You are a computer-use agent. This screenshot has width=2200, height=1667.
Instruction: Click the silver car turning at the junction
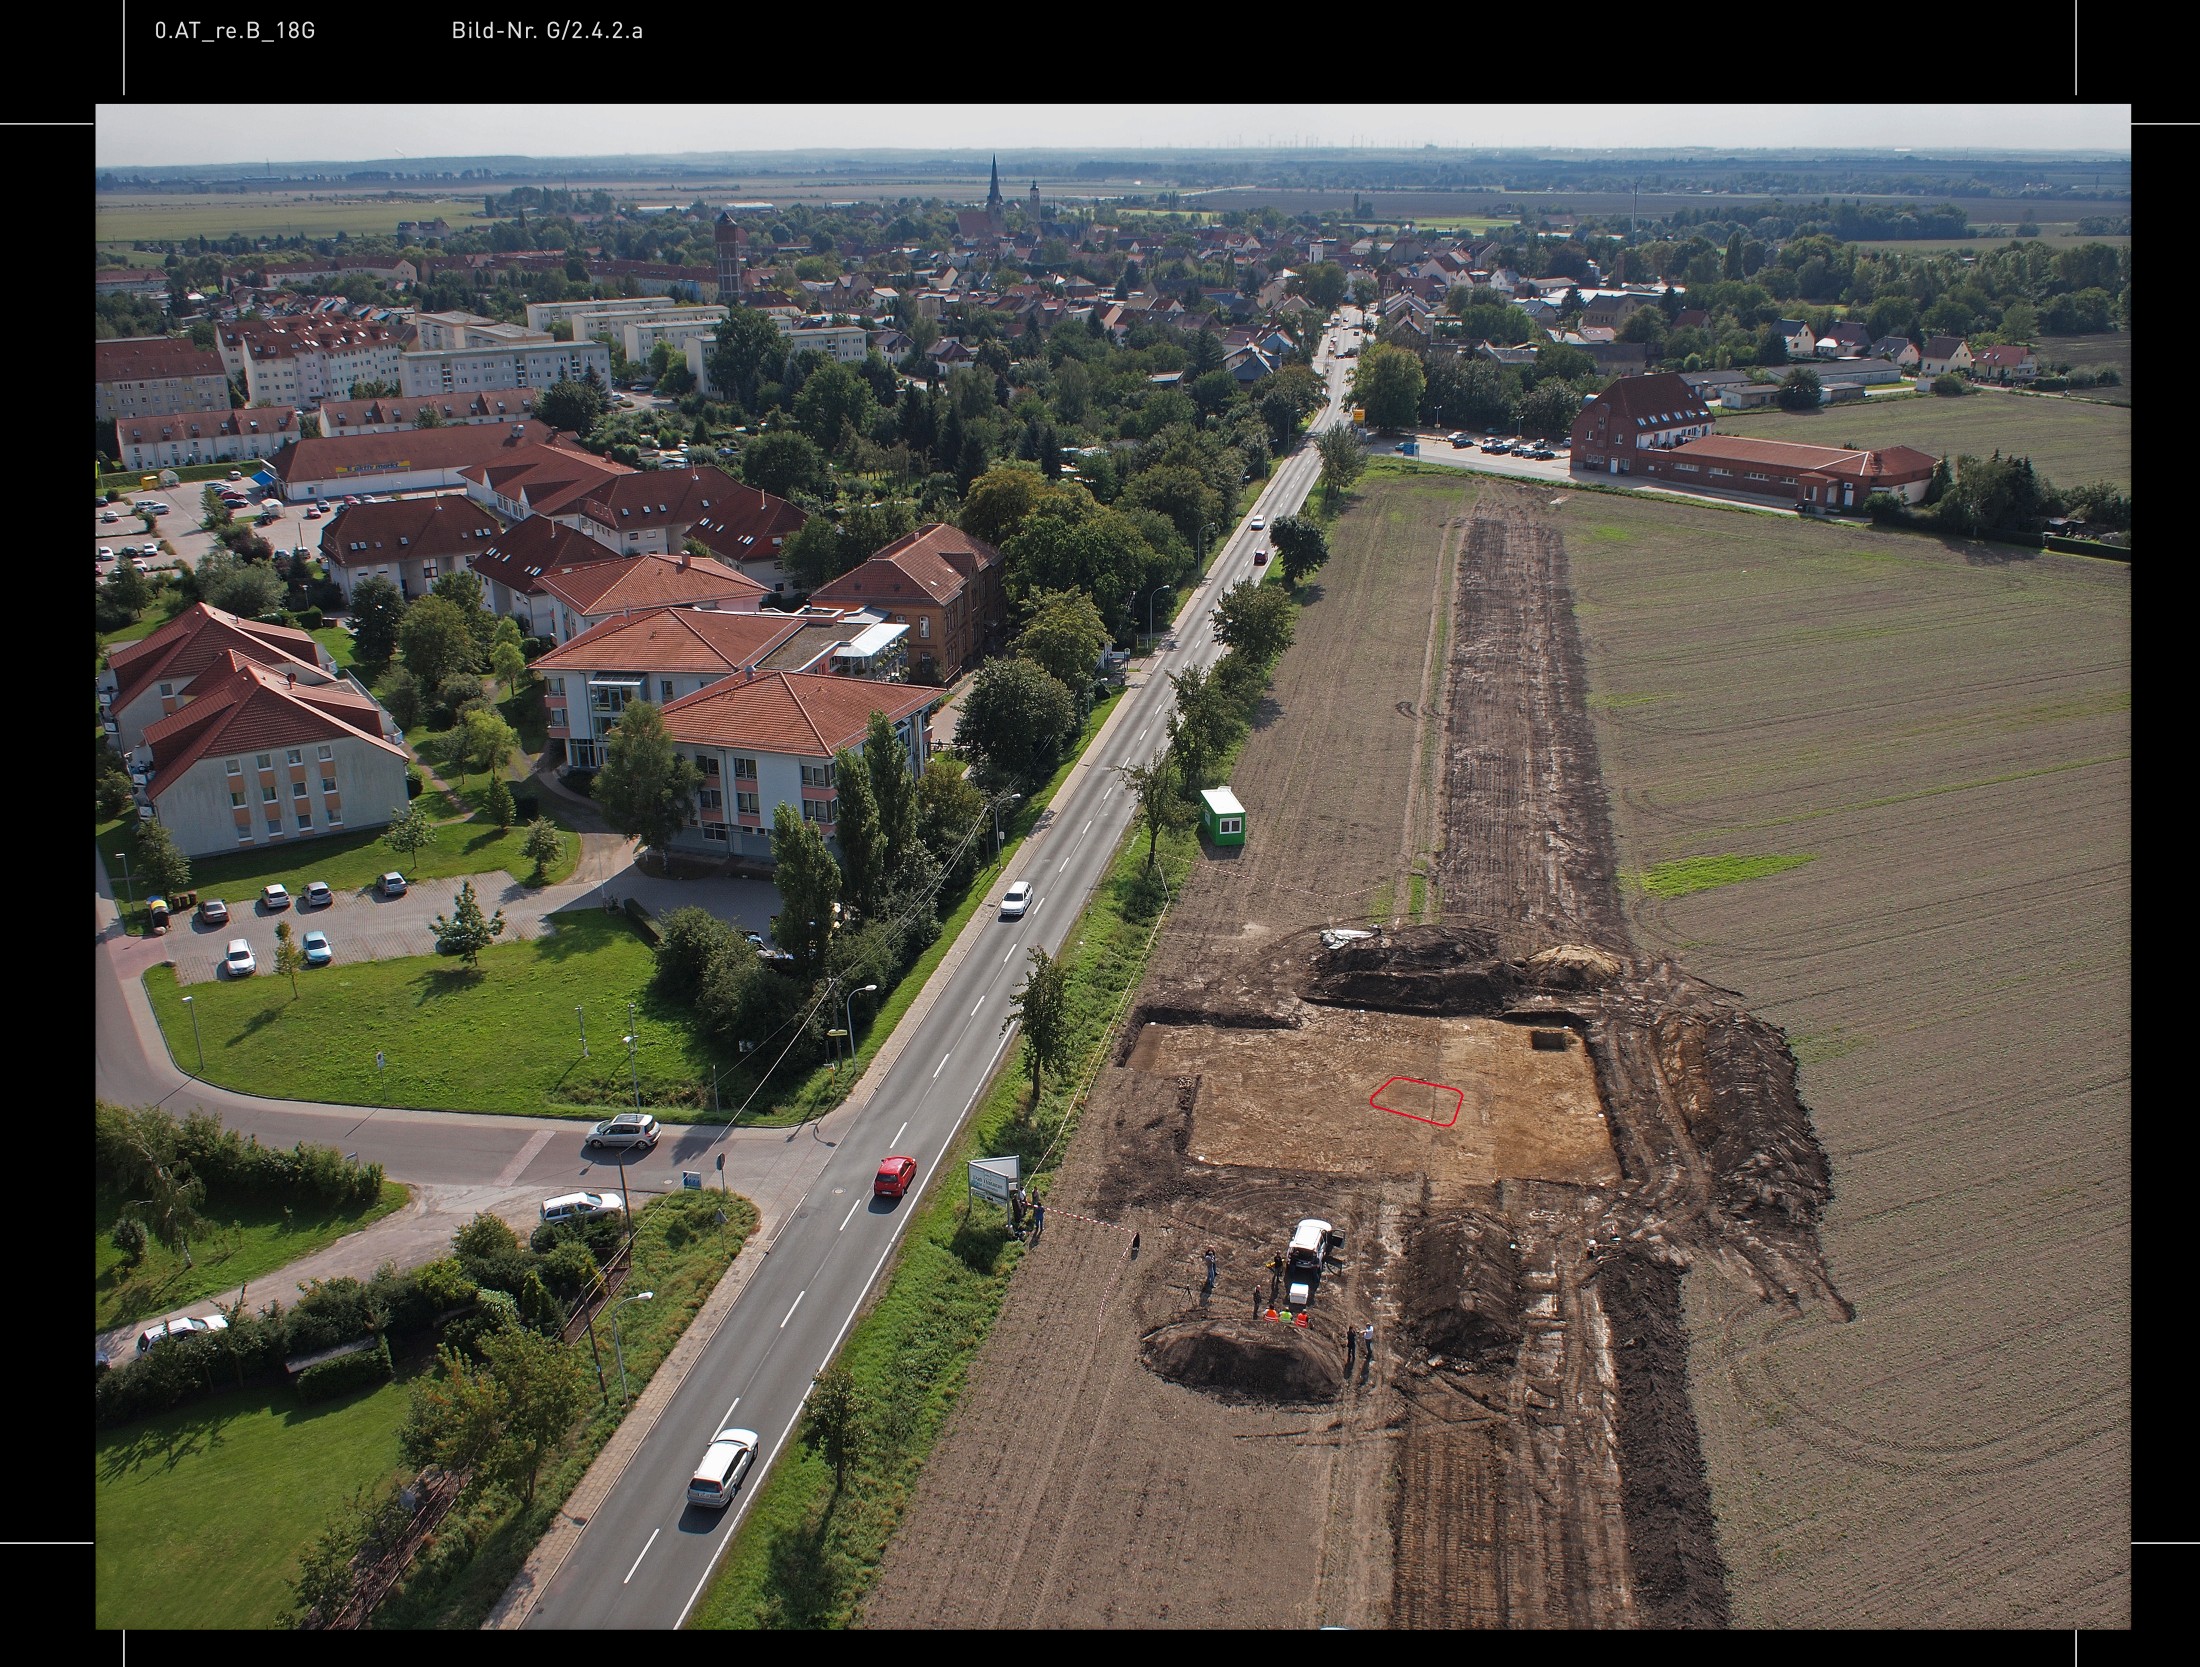click(x=623, y=1130)
